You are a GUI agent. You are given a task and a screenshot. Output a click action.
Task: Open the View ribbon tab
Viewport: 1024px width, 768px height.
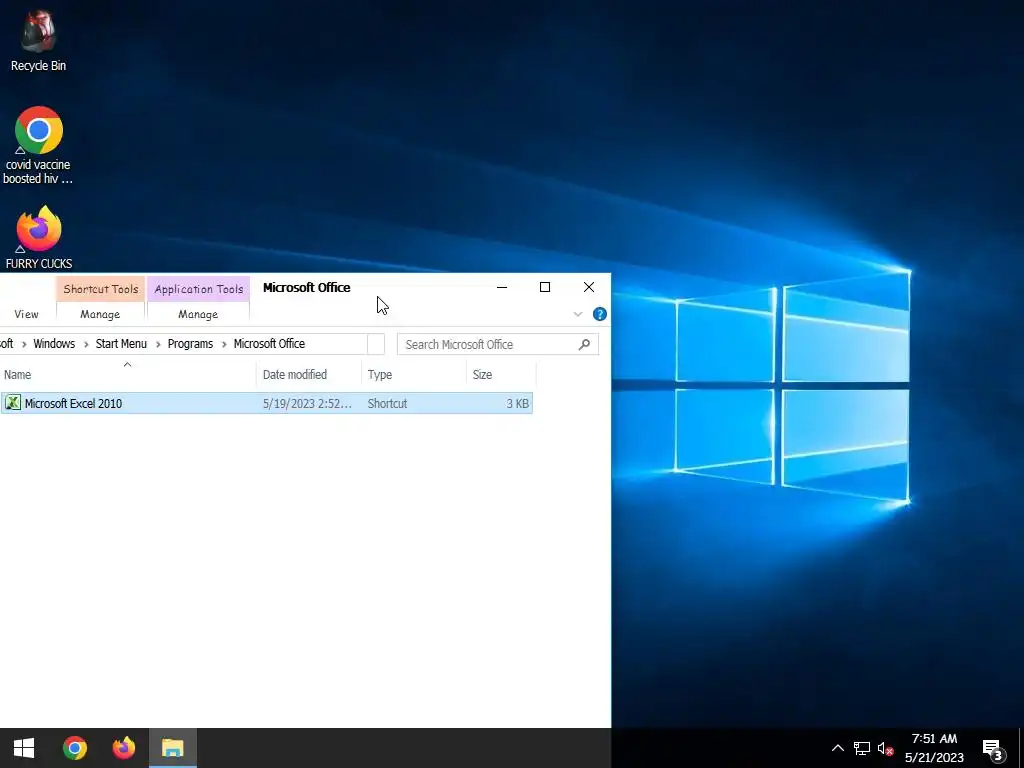tap(26, 314)
